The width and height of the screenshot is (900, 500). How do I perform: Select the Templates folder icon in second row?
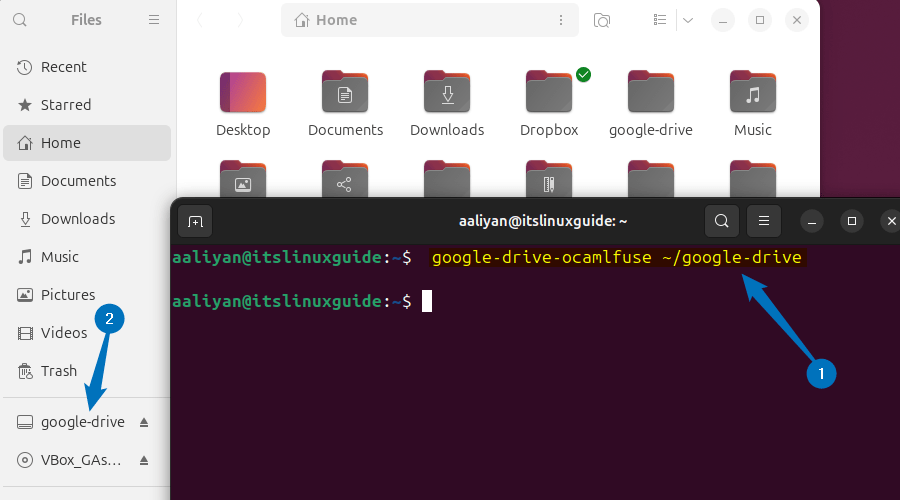pos(549,179)
